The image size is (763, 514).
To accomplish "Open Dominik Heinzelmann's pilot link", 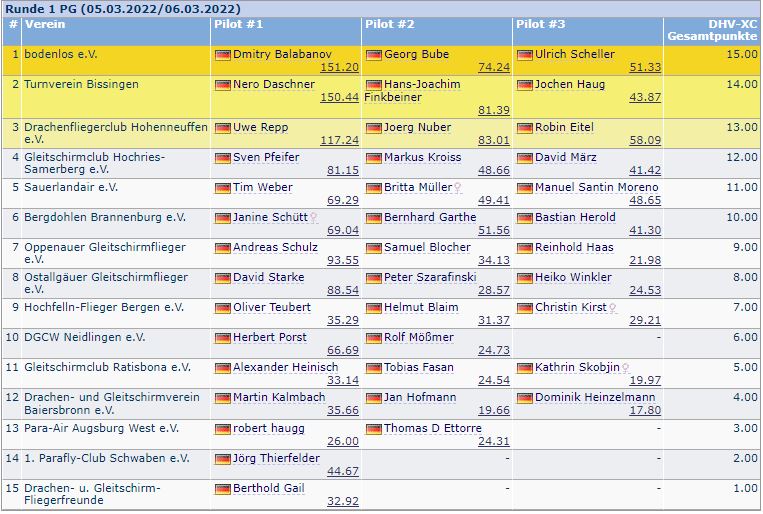I will pos(595,397).
